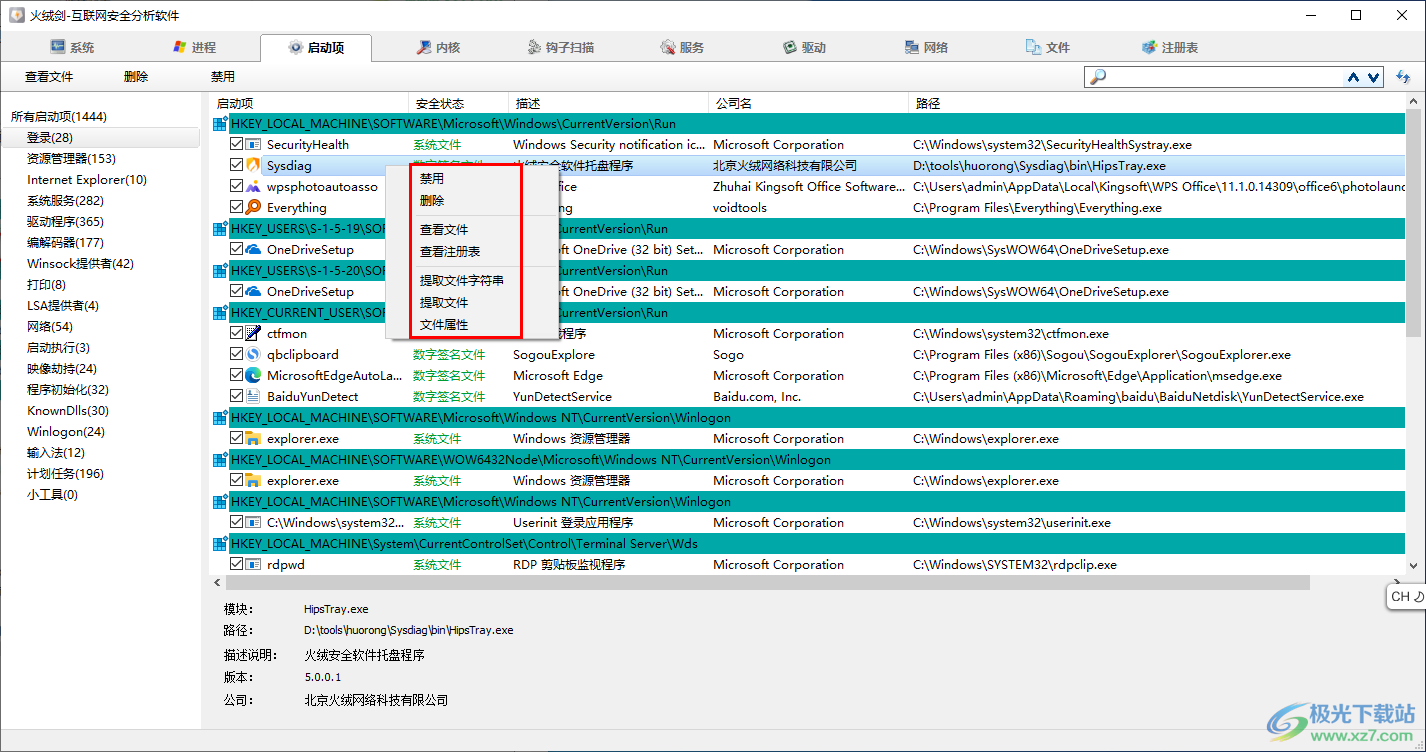Click the wpsphotoautoasso app icon
This screenshot has height=752, width=1426.
click(x=253, y=186)
